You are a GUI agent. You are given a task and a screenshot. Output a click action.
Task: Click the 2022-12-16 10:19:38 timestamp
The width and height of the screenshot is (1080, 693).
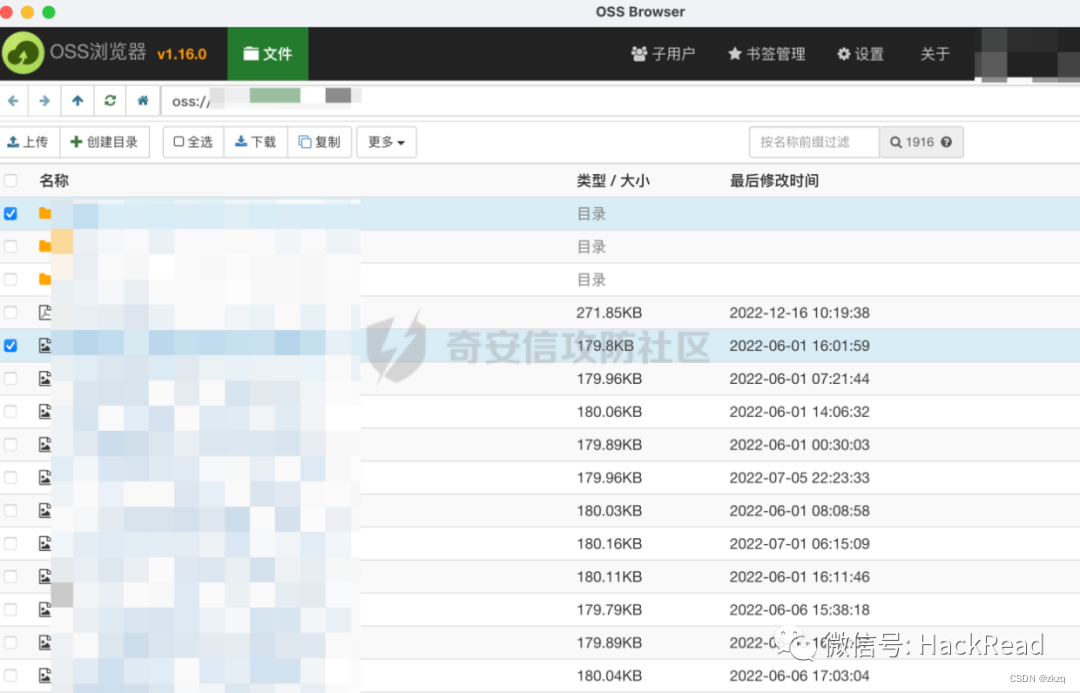(x=800, y=313)
